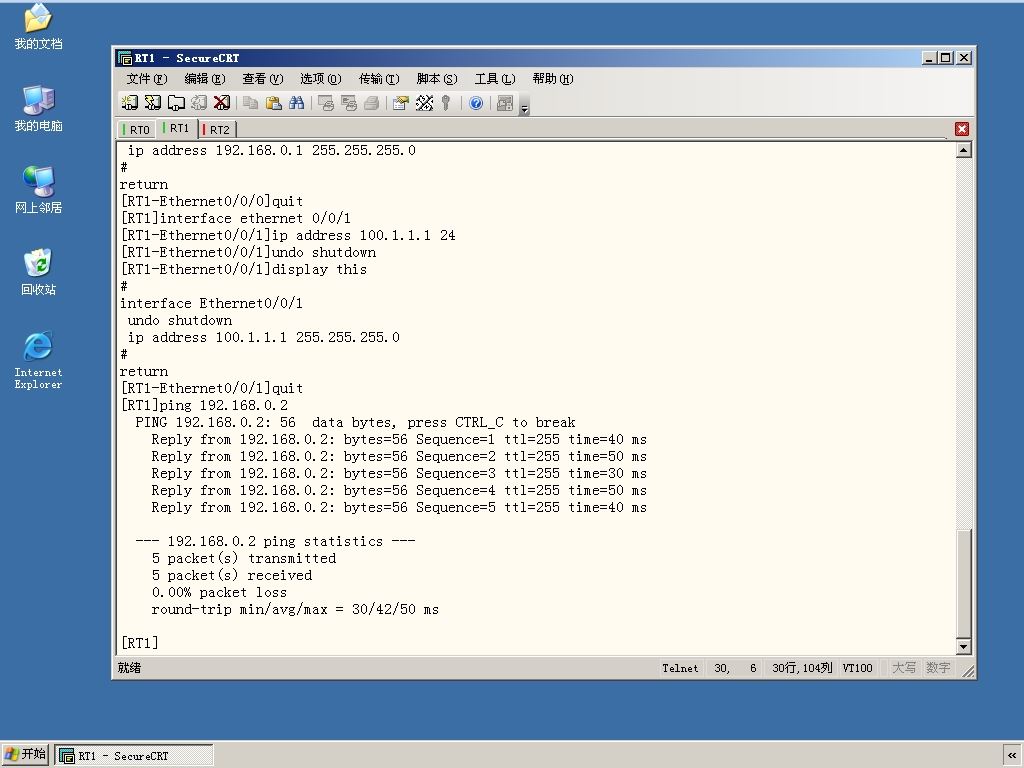Click the VT100 status bar entry
This screenshot has width=1024, height=768.
point(857,668)
